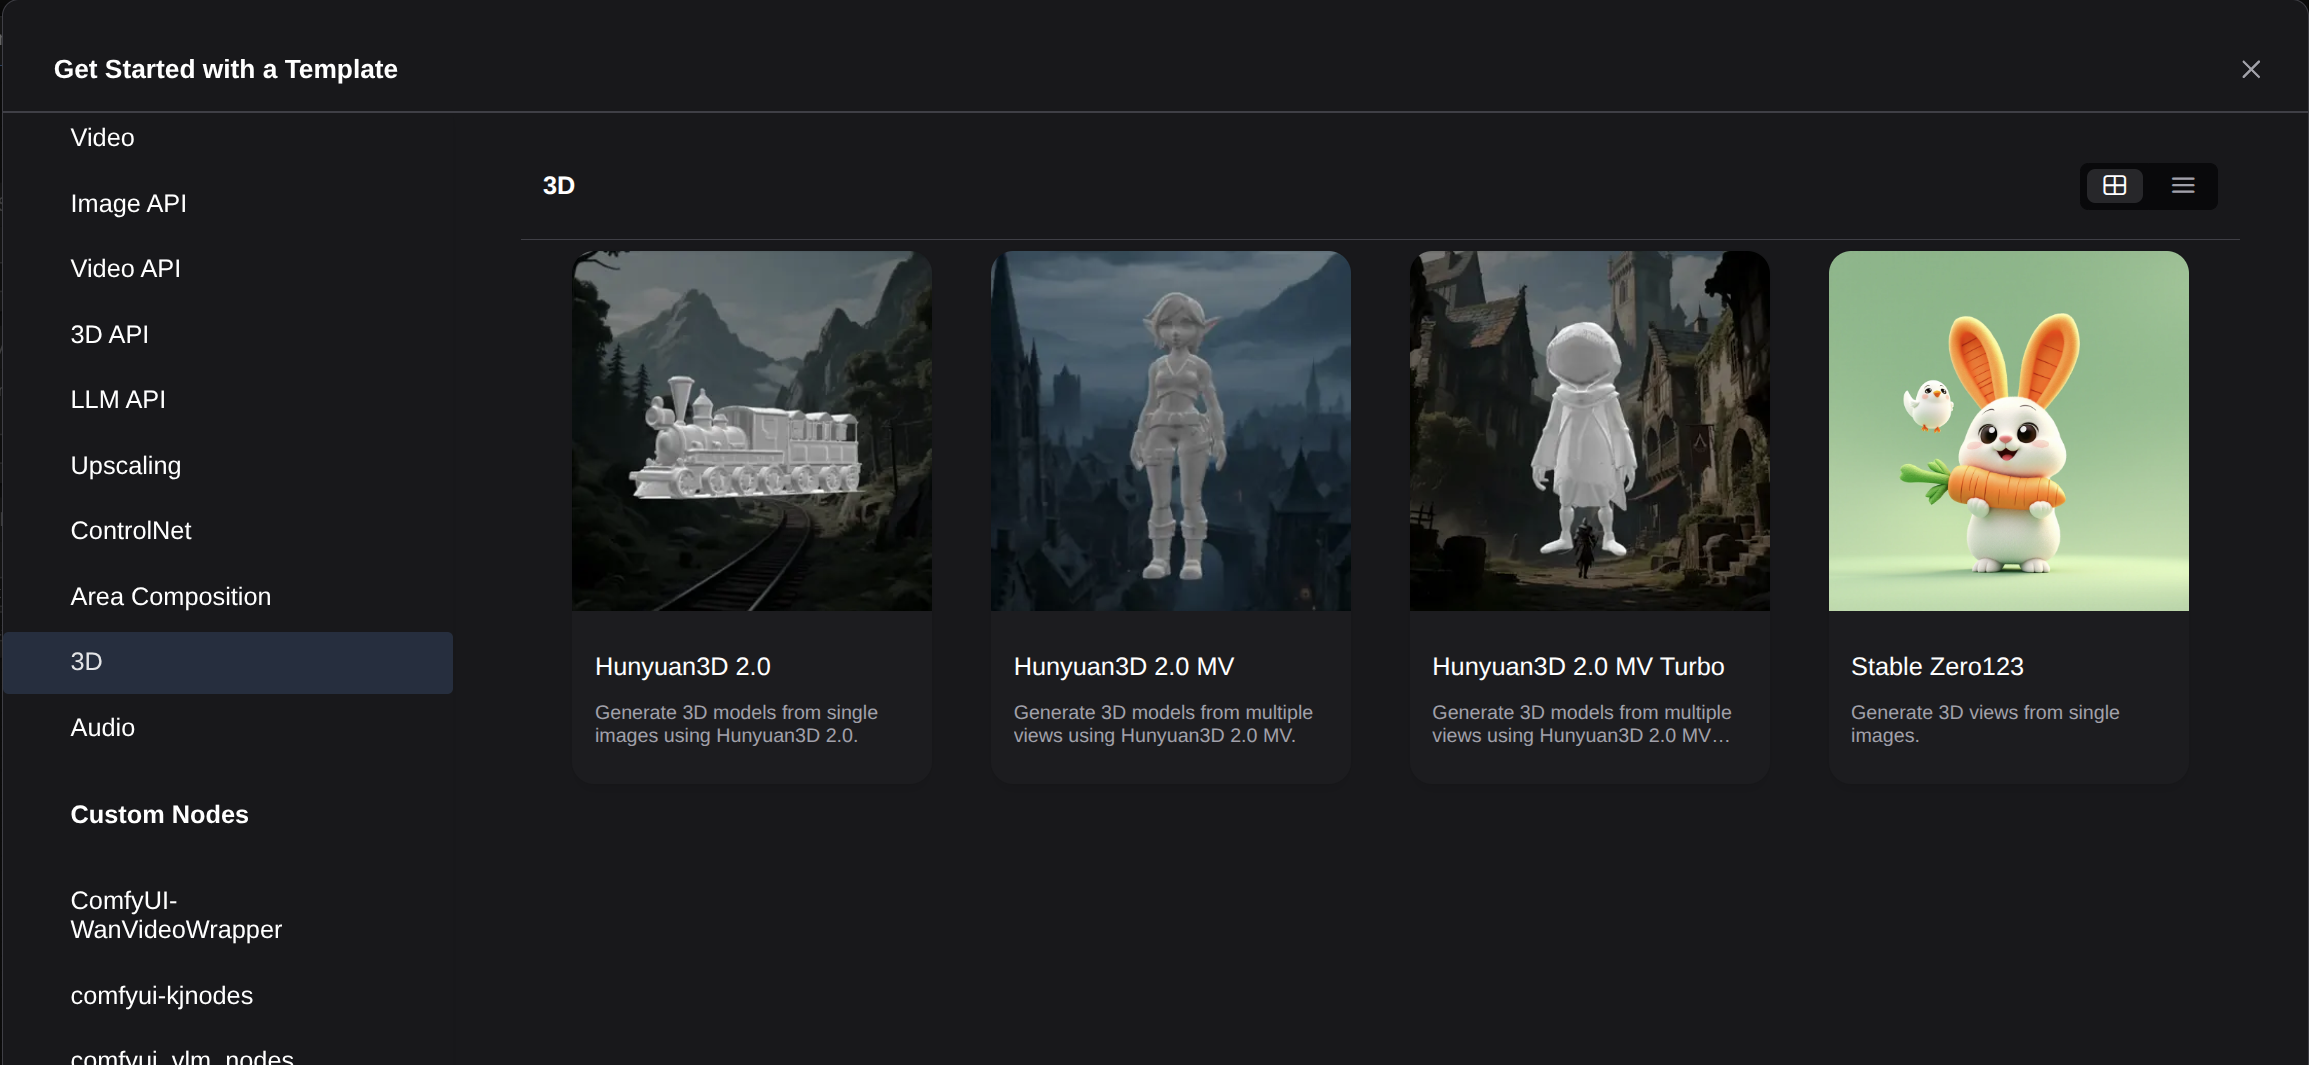
Task: Click the truncated Hunyuan3D 2.0 MV Turbo description
Action: 1582,724
